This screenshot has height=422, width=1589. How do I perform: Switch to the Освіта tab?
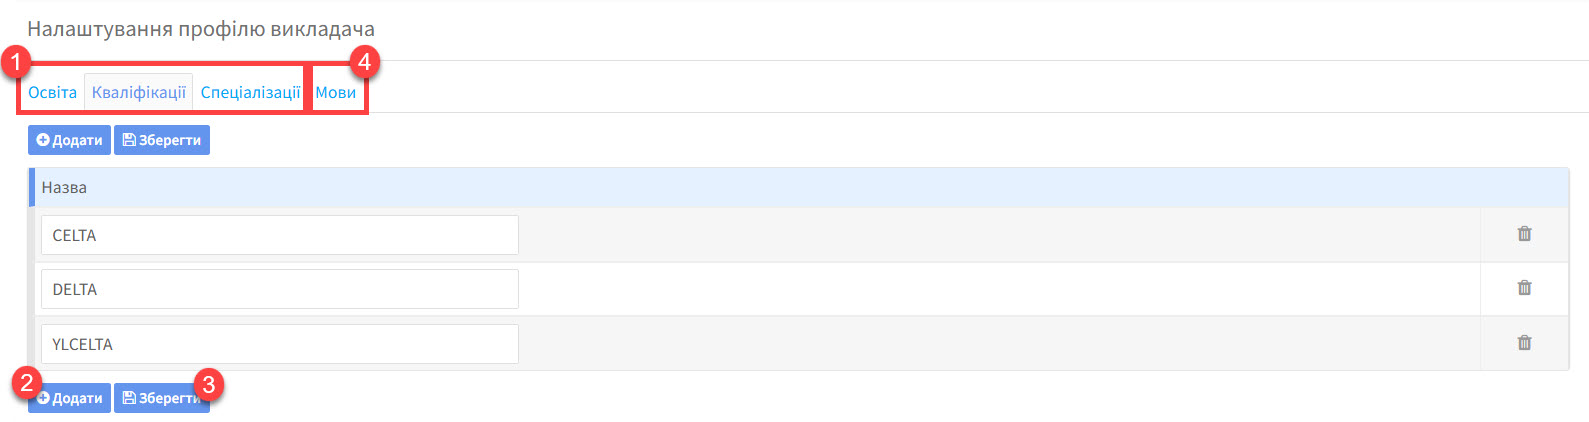52,92
